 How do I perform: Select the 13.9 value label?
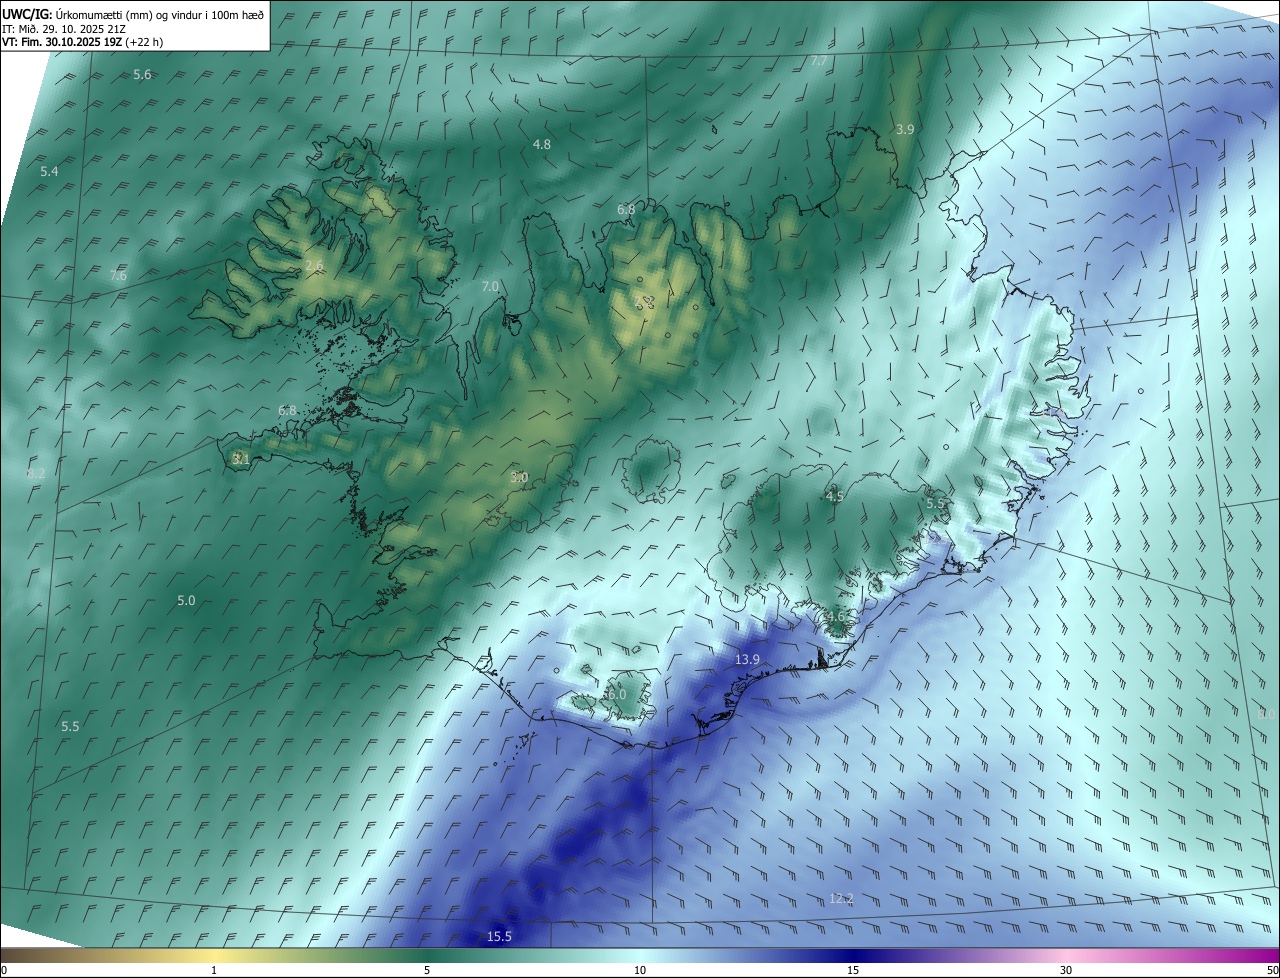[748, 659]
